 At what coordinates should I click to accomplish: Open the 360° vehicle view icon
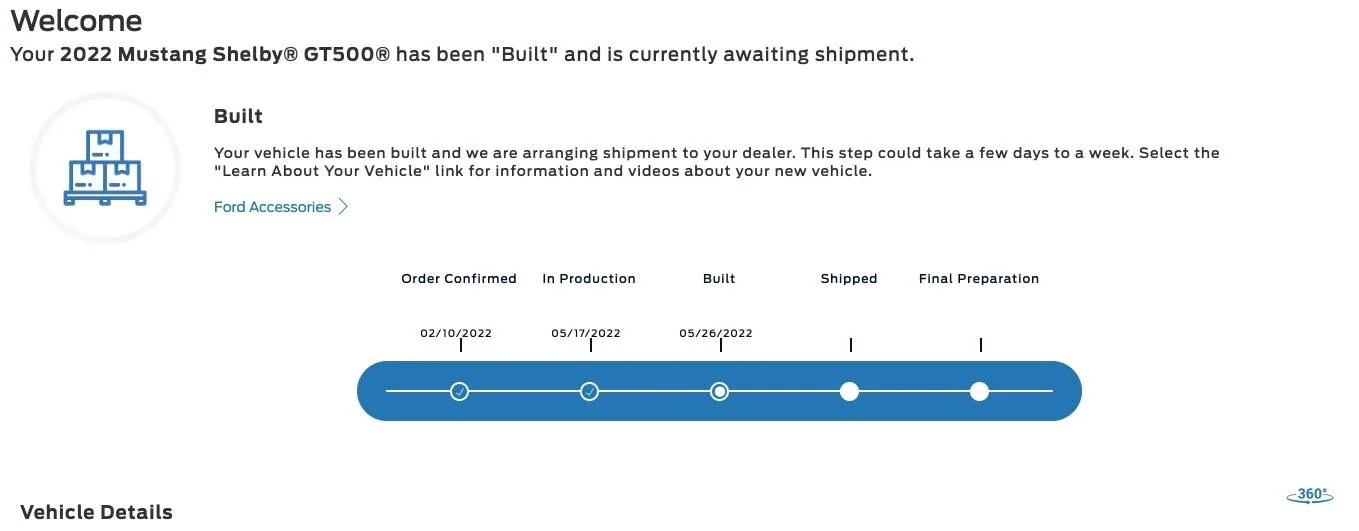click(x=1309, y=495)
